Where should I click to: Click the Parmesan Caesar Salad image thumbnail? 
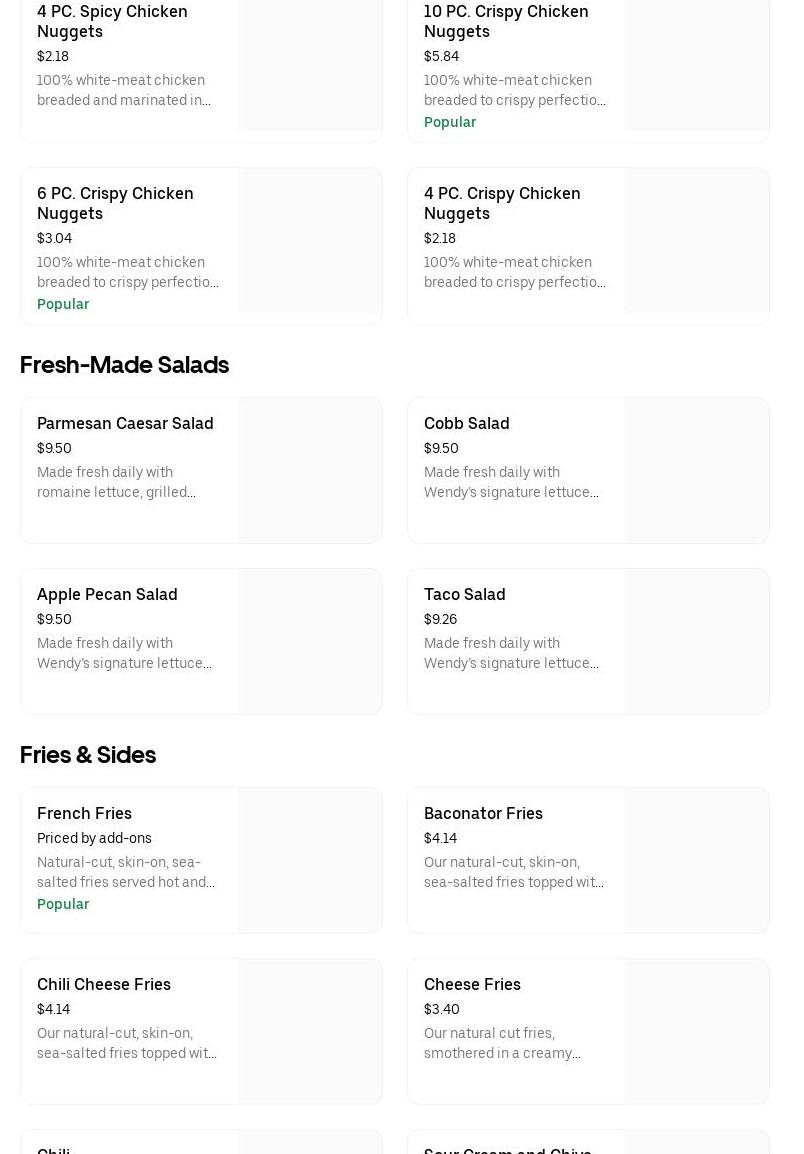coord(310,471)
